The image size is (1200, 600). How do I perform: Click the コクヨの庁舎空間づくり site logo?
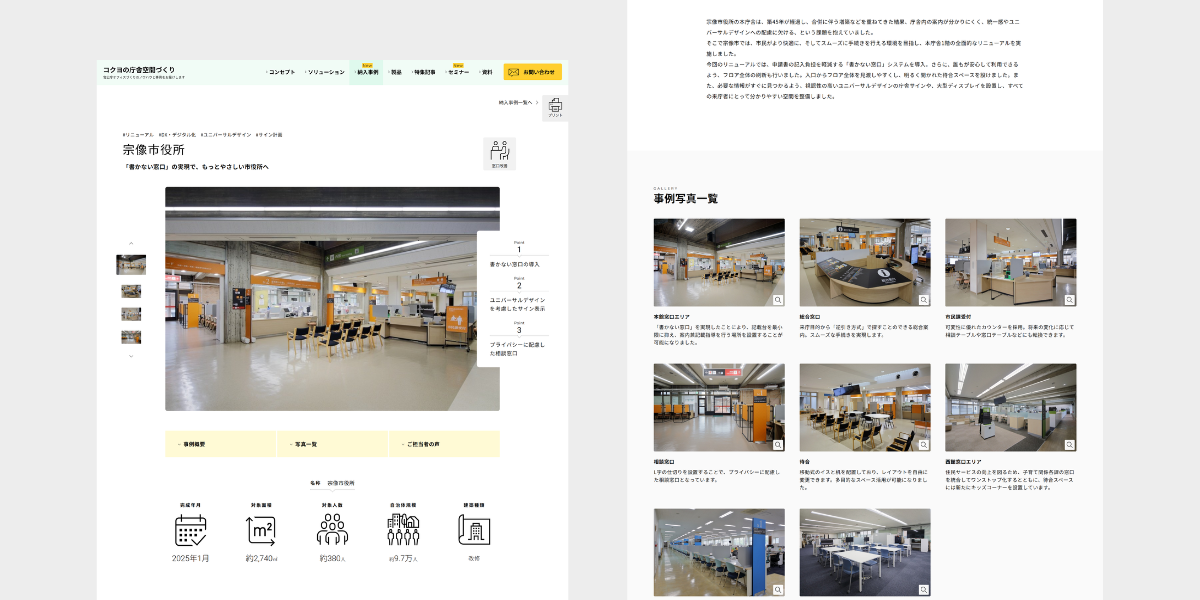(x=144, y=70)
